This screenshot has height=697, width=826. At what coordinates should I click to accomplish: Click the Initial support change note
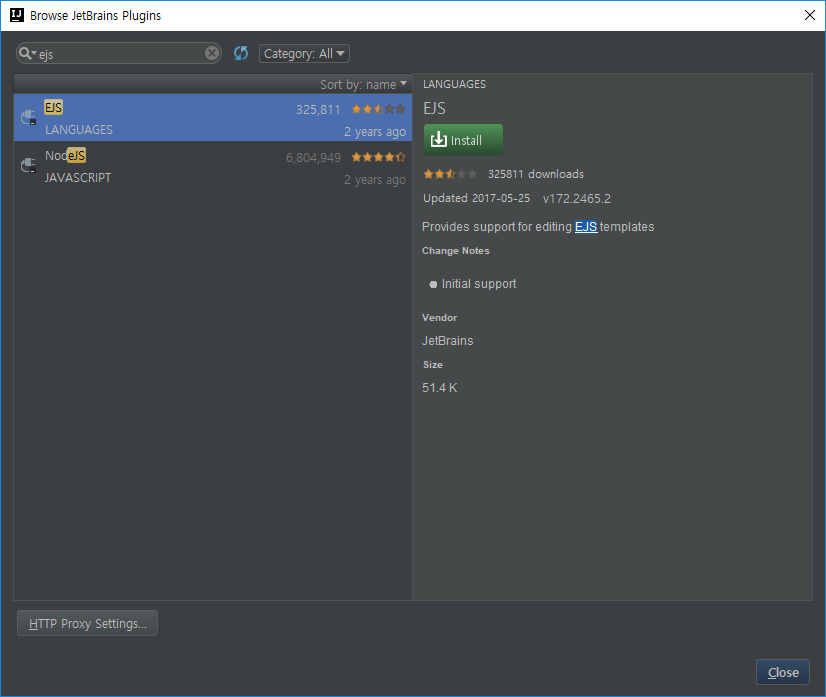point(479,283)
